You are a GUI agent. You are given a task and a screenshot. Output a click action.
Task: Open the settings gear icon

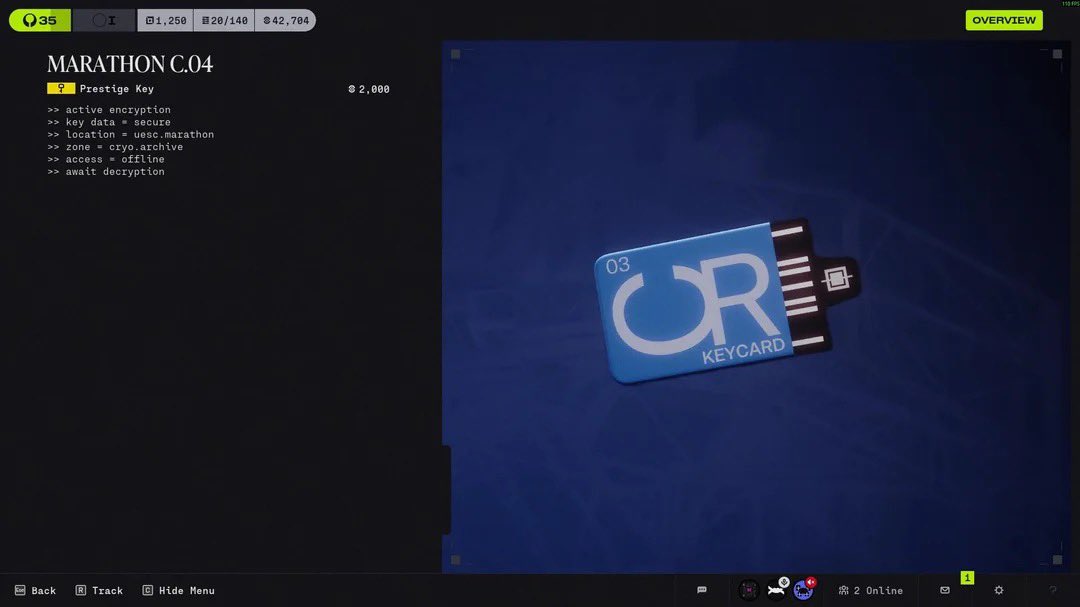pos(999,590)
